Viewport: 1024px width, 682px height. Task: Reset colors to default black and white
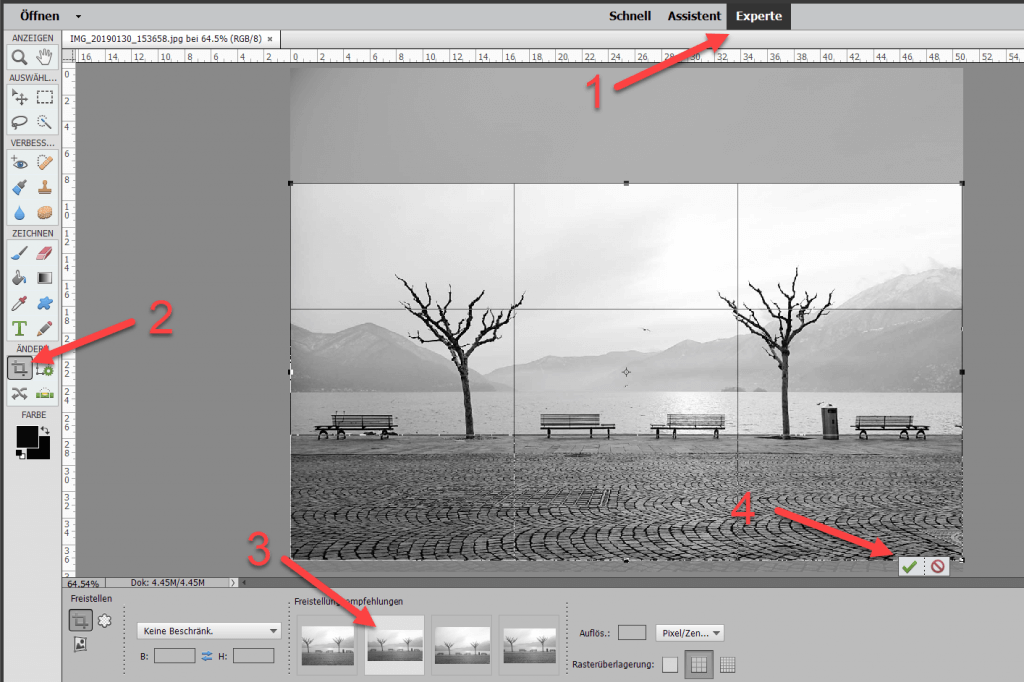[21, 454]
